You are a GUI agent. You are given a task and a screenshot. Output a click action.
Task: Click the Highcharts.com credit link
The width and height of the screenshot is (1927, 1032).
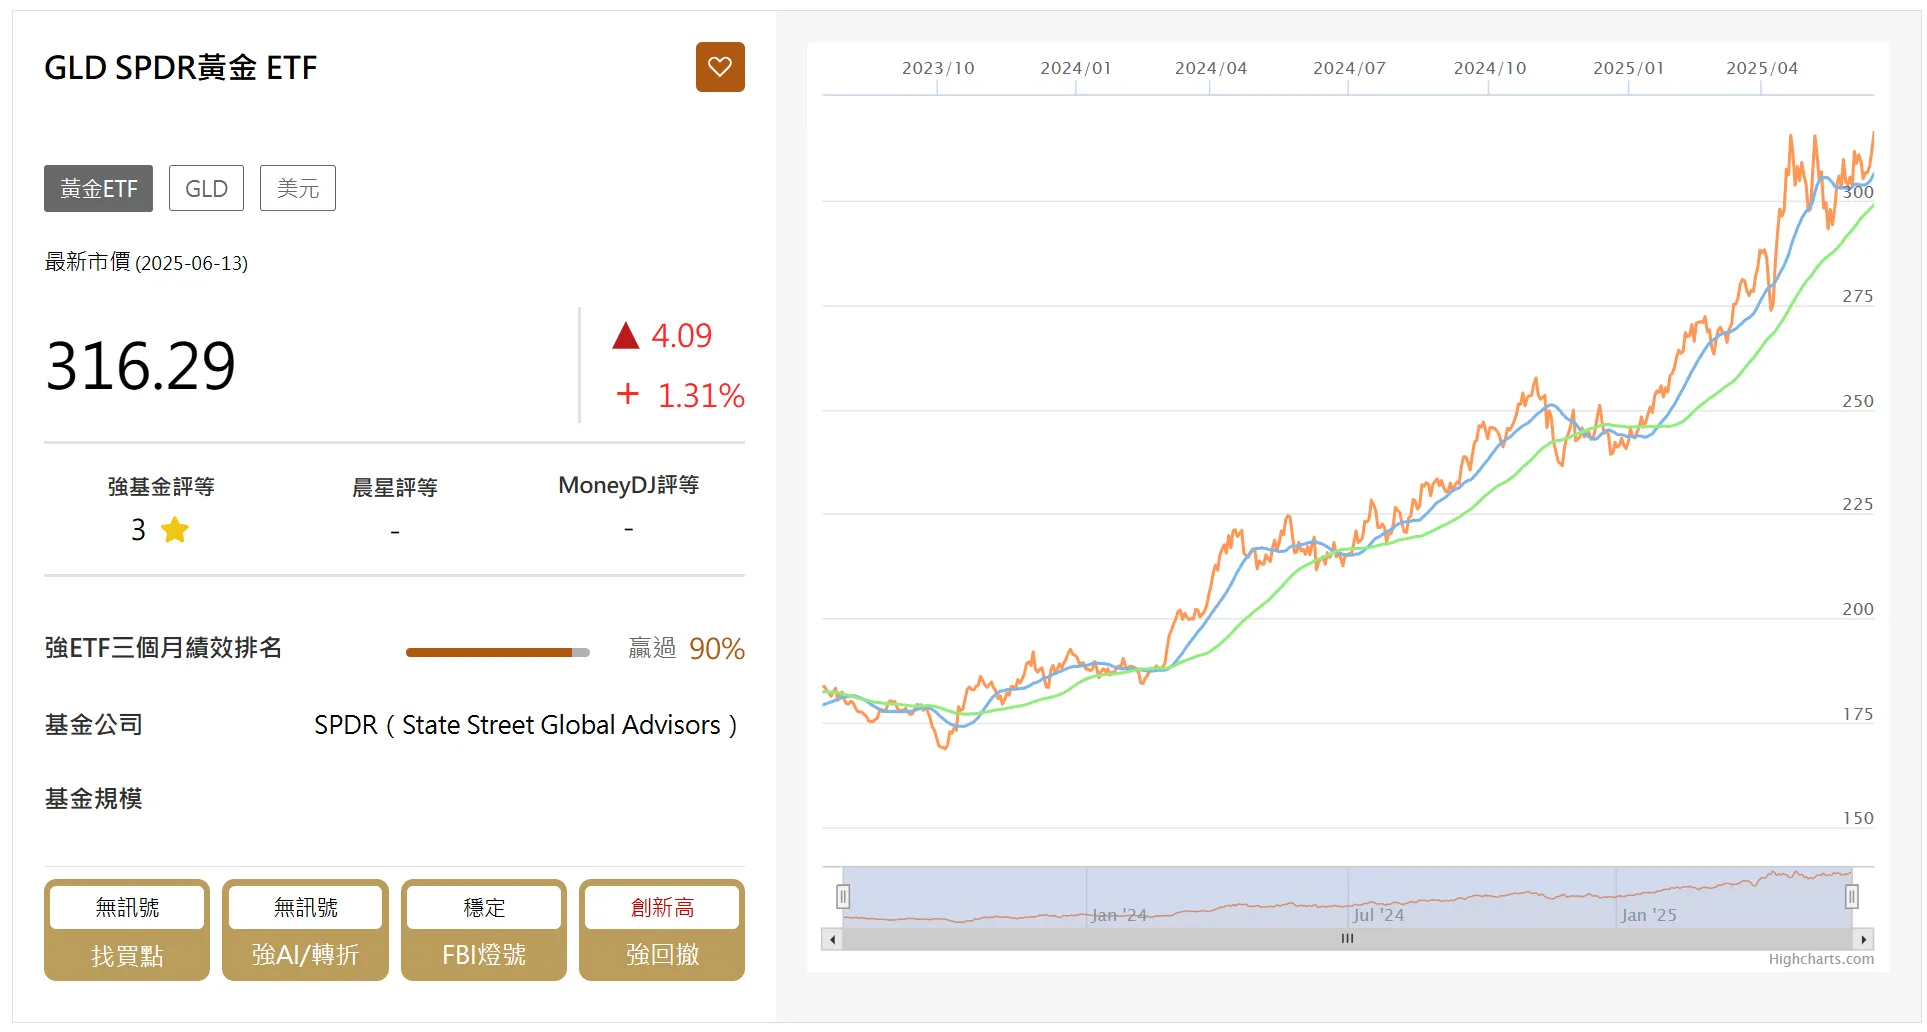tap(1821, 959)
